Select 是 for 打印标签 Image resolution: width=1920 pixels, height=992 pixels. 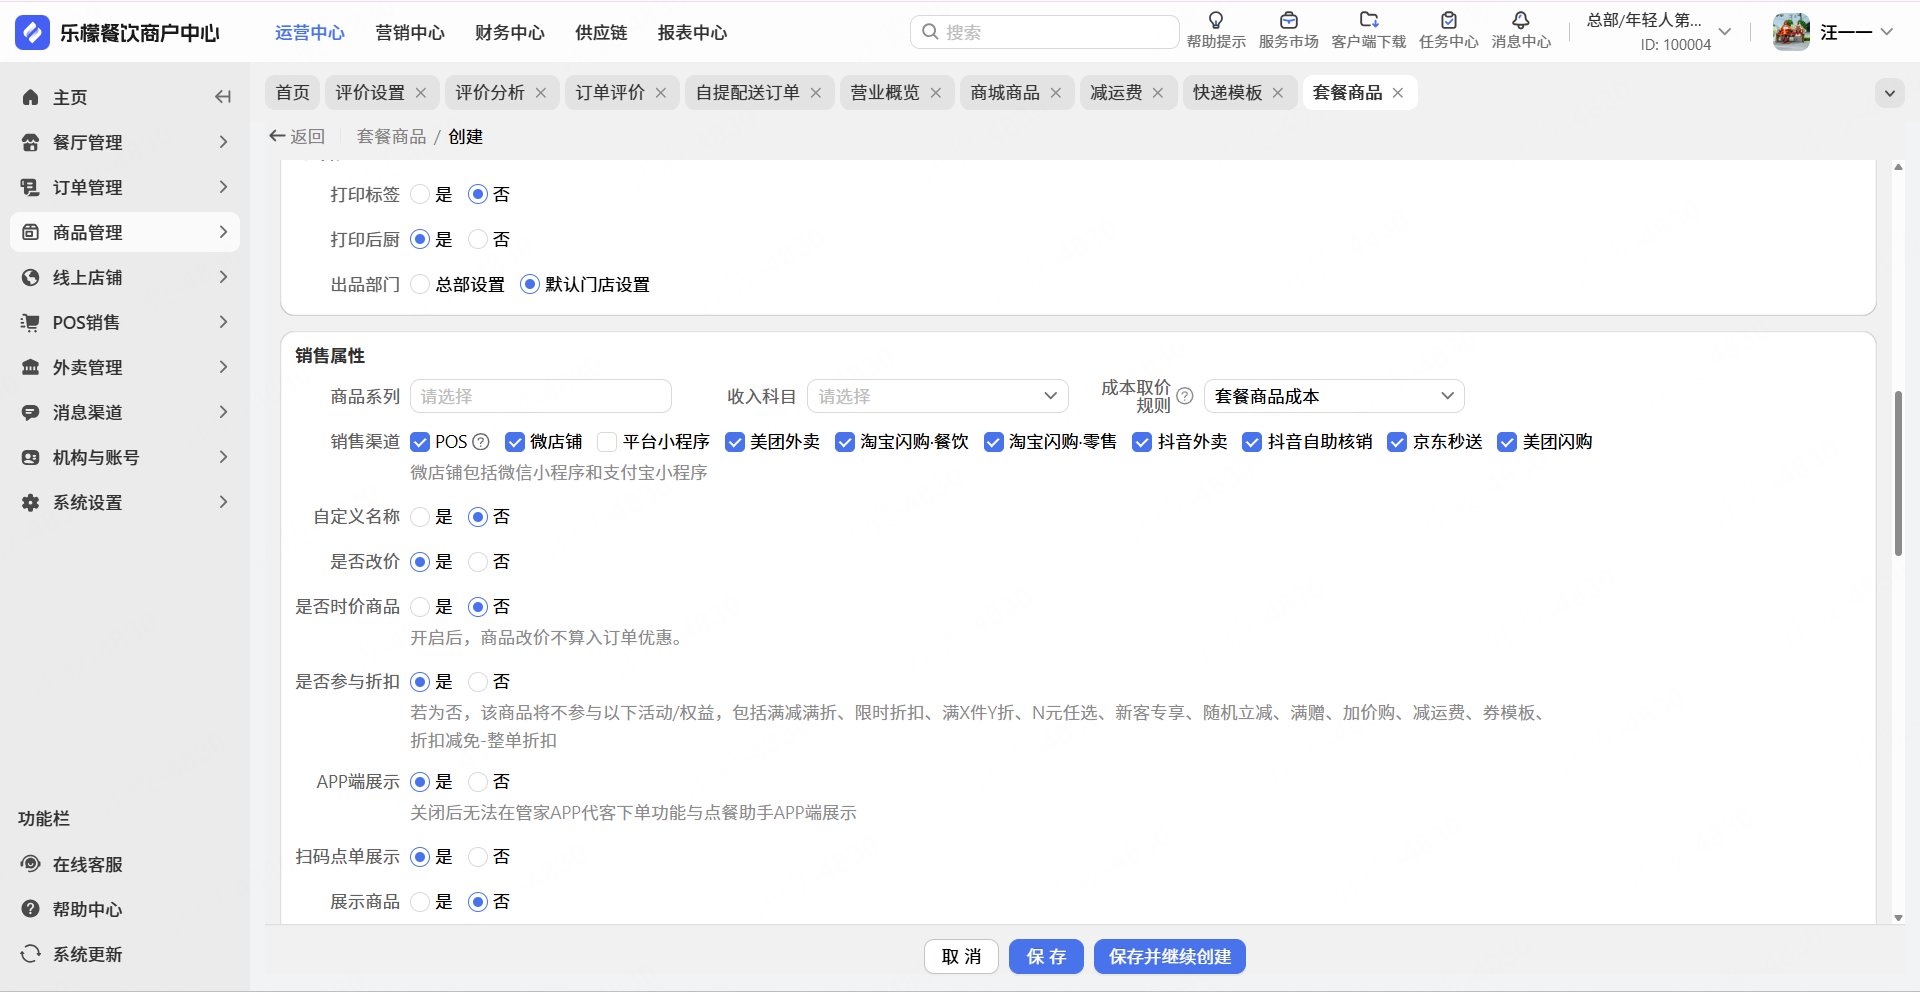click(420, 194)
